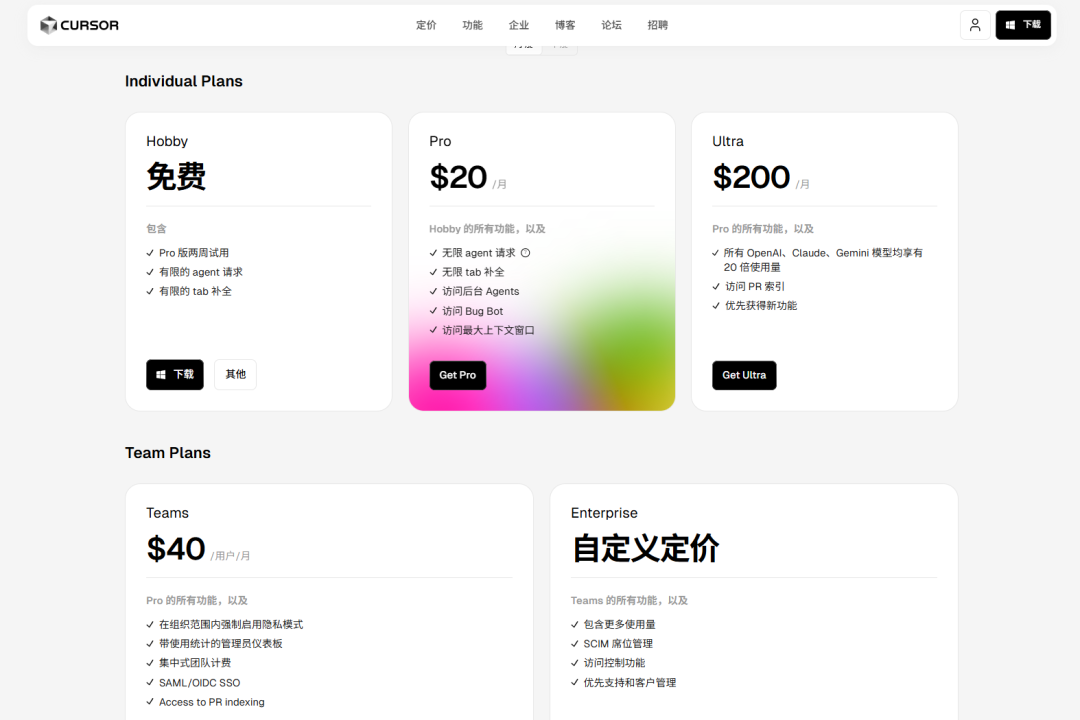The width and height of the screenshot is (1080, 720).
Task: Click the 免费 Hobby price text
Action: click(176, 176)
